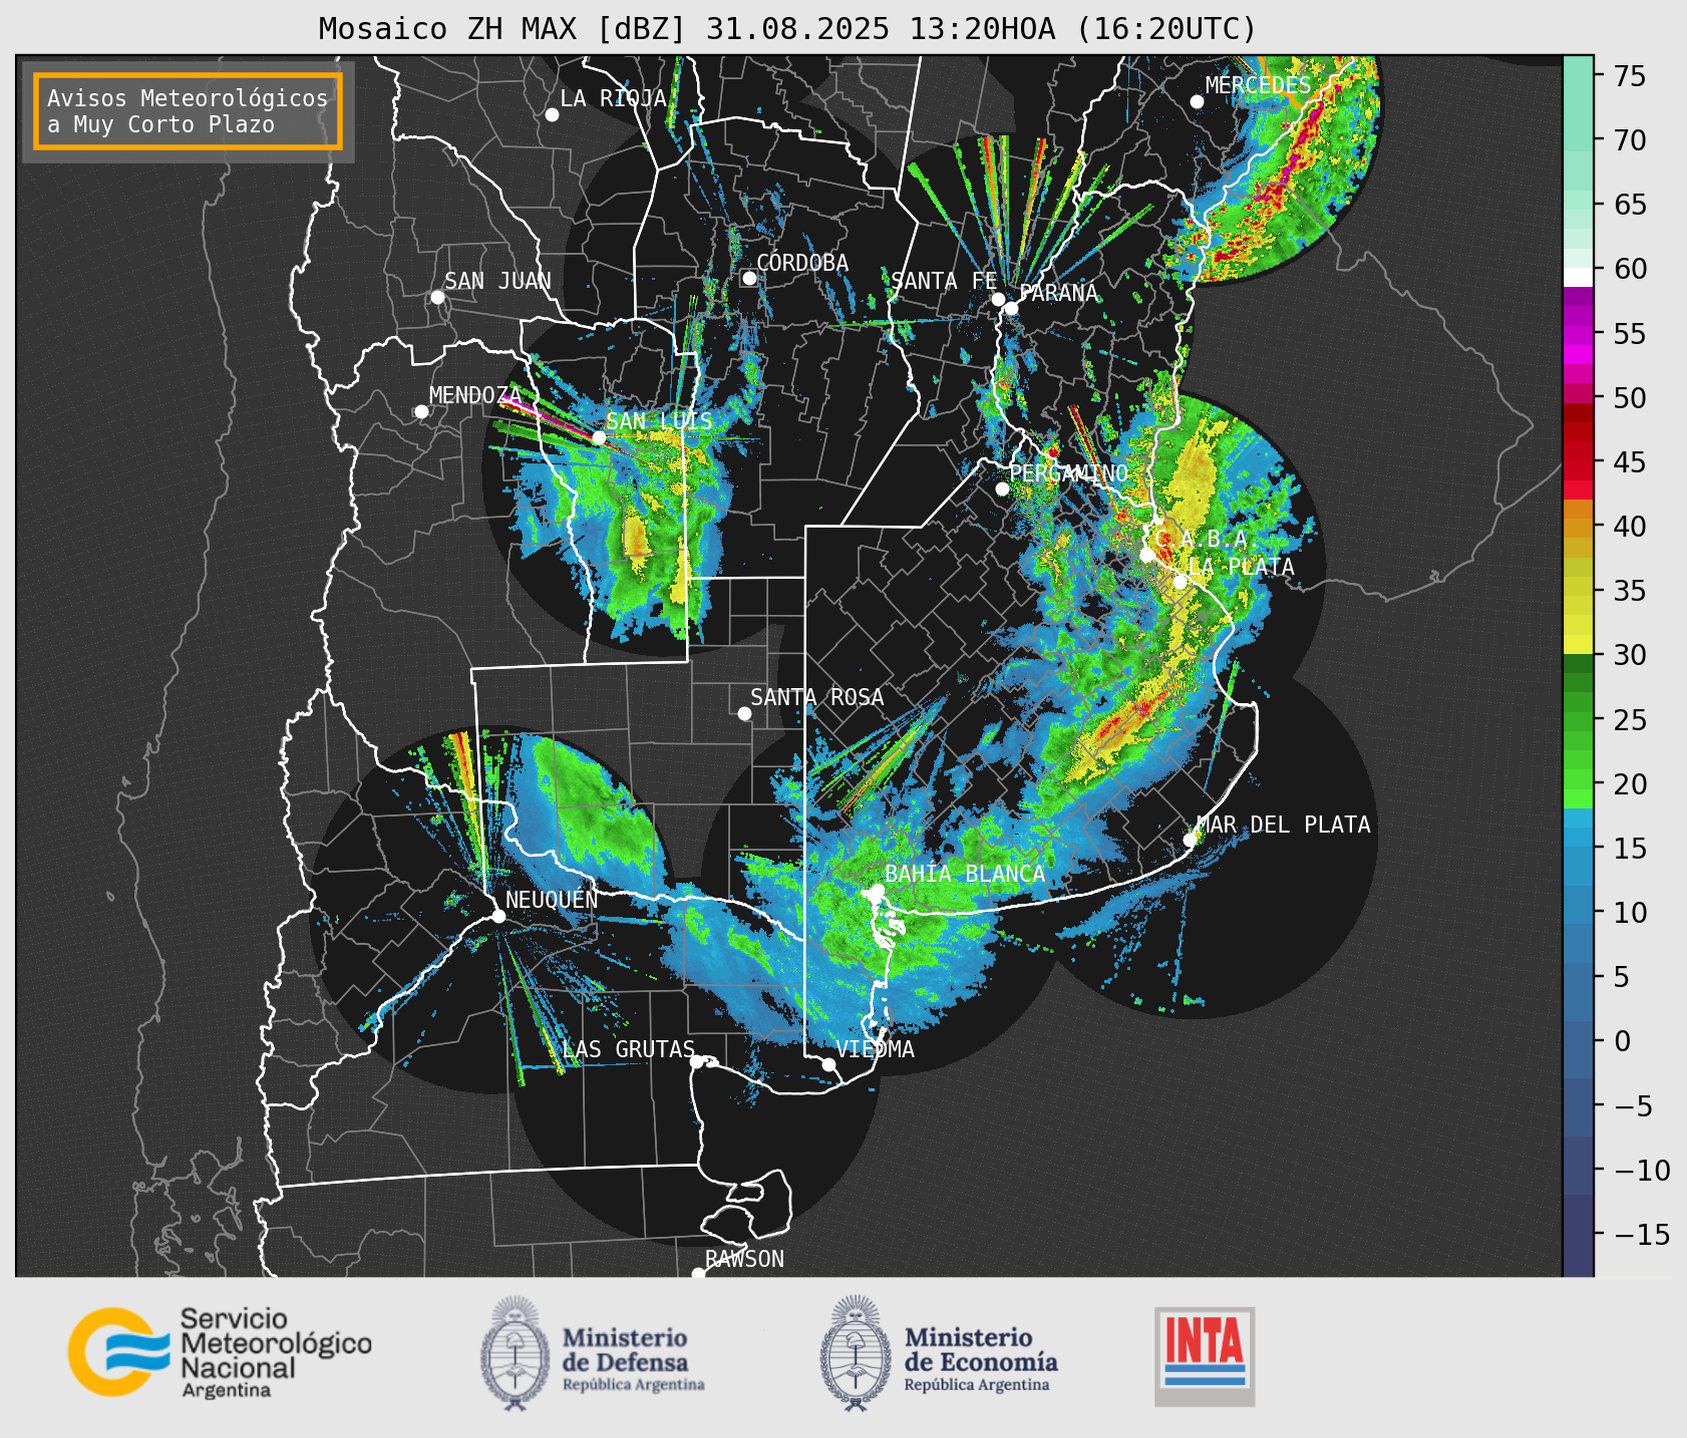The width and height of the screenshot is (1687, 1438).
Task: Click the VIEDMA city label
Action: coord(875,1049)
